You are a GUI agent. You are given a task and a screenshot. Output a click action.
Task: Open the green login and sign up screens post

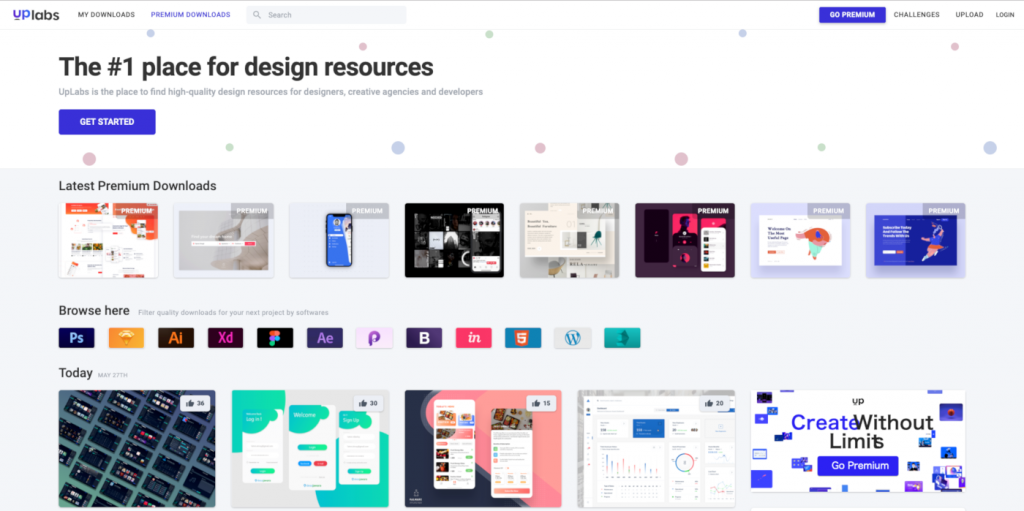[x=310, y=449]
